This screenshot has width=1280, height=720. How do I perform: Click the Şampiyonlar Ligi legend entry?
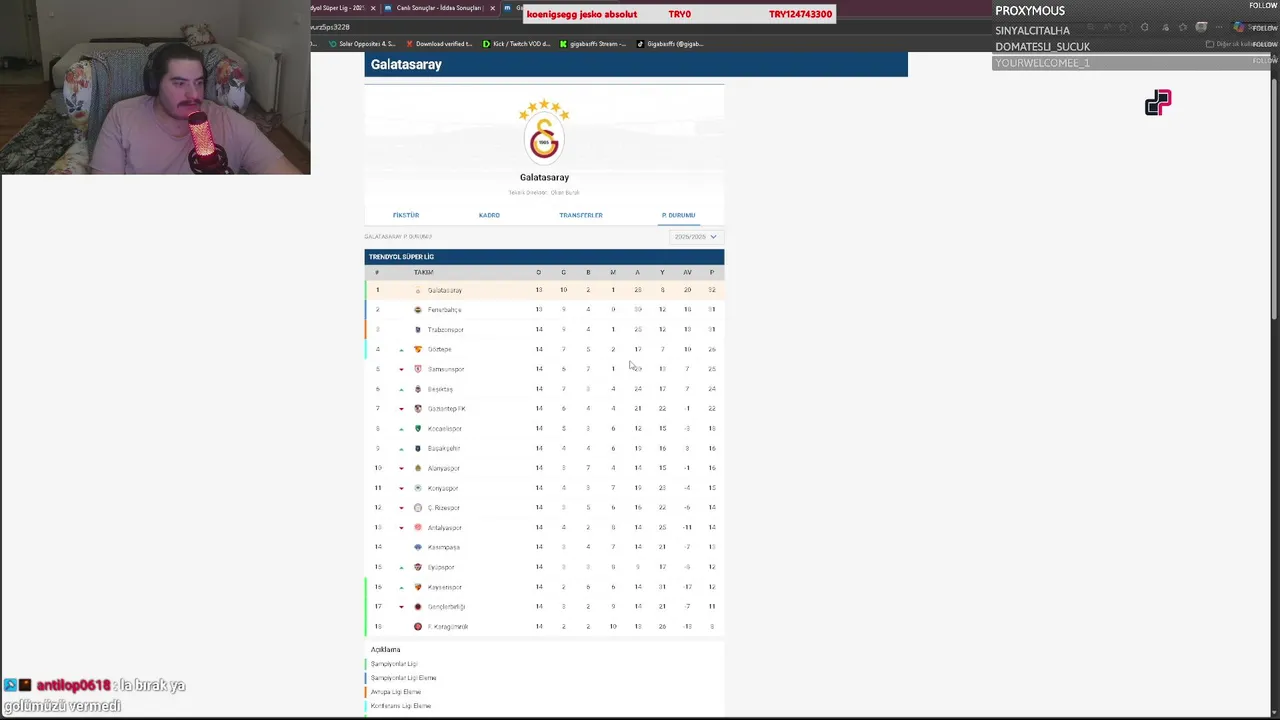[394, 664]
